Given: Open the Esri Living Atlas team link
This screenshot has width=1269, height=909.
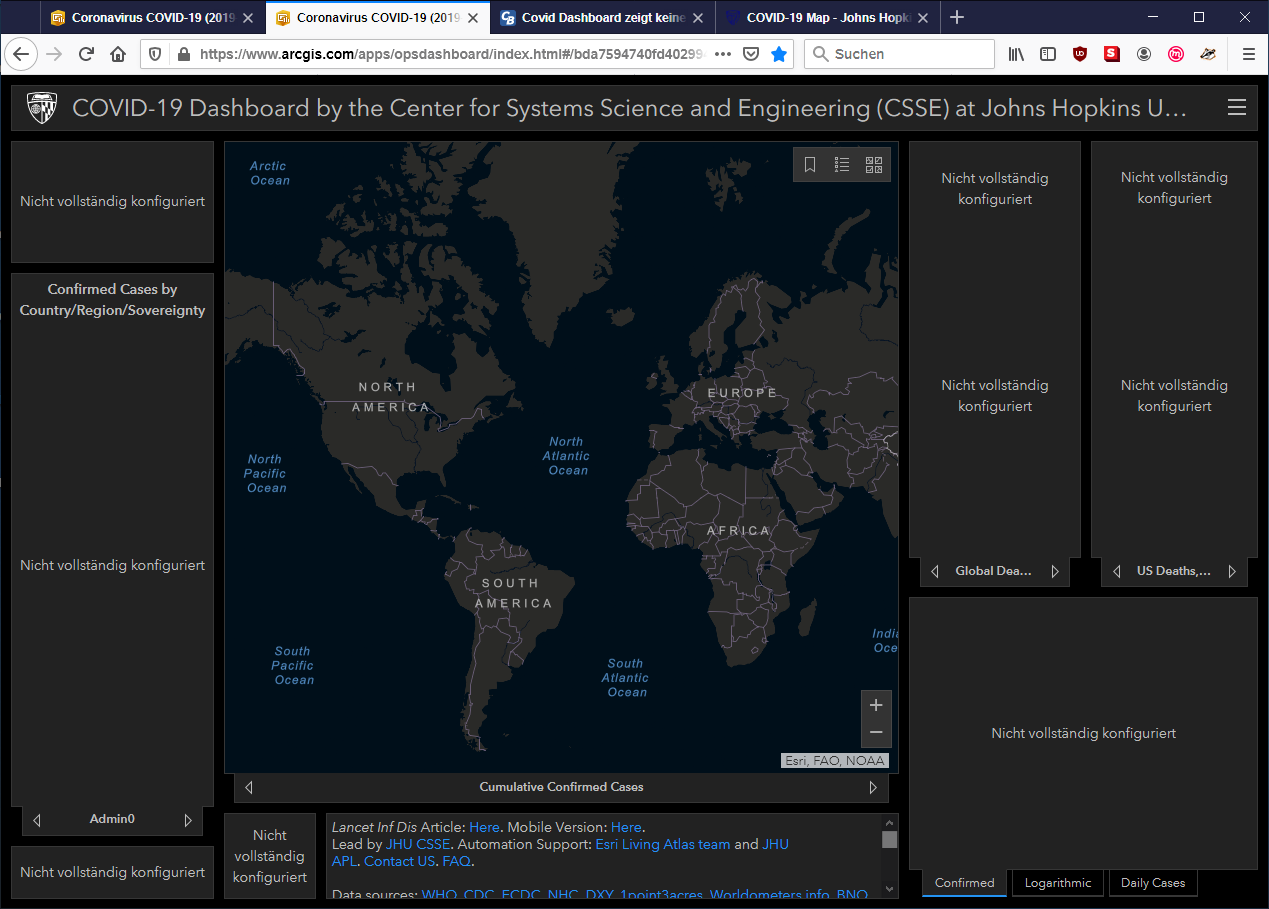Looking at the screenshot, I should pyautogui.click(x=663, y=844).
